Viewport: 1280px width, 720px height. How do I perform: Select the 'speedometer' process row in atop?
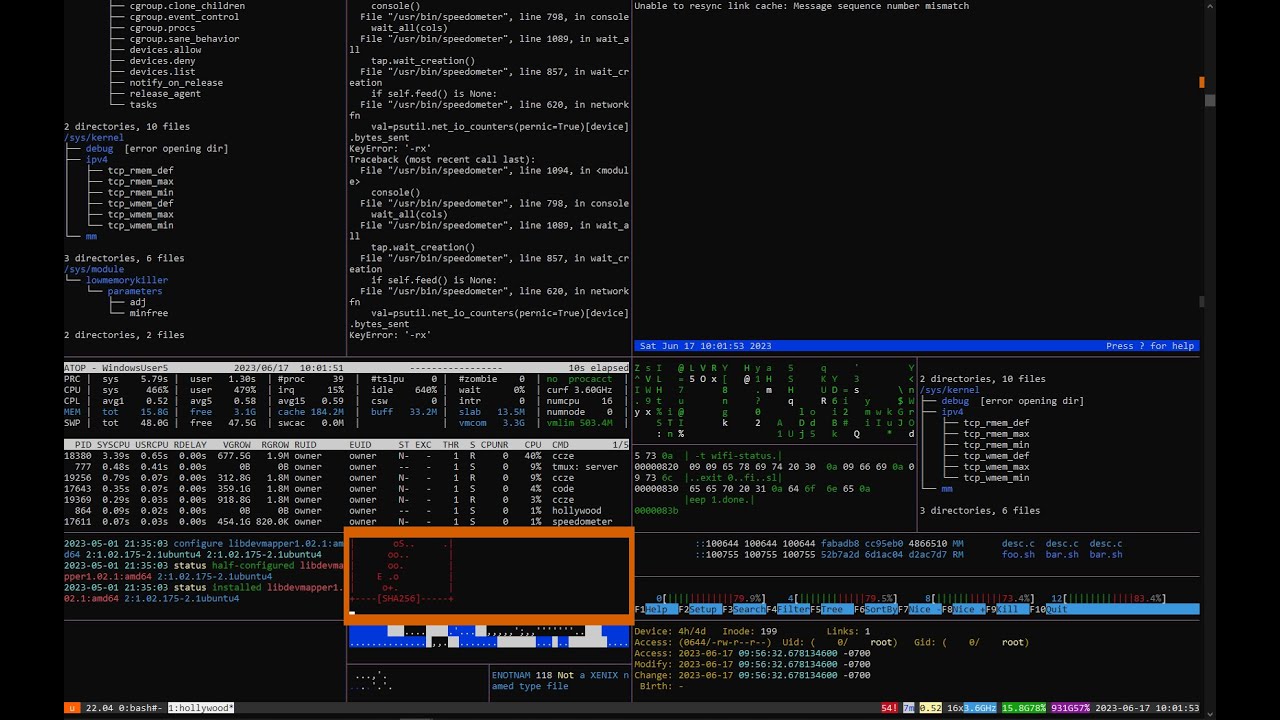346,521
